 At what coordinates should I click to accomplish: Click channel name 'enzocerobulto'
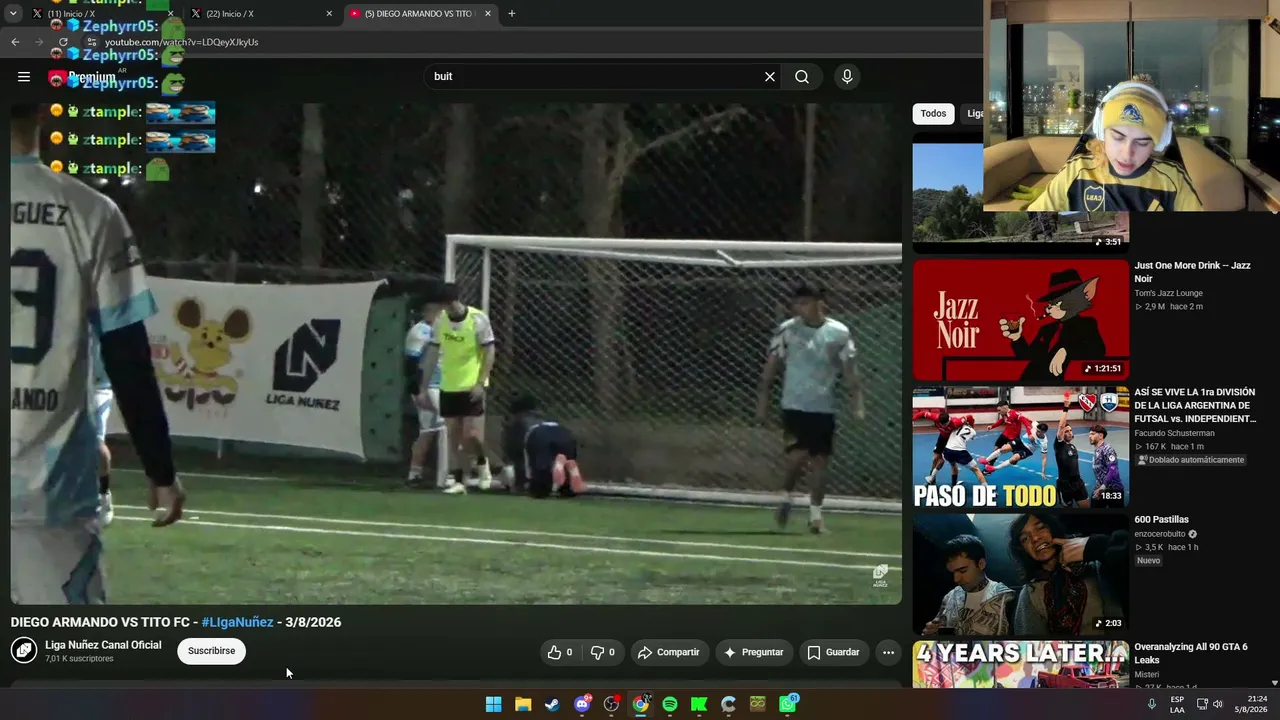(x=1160, y=534)
